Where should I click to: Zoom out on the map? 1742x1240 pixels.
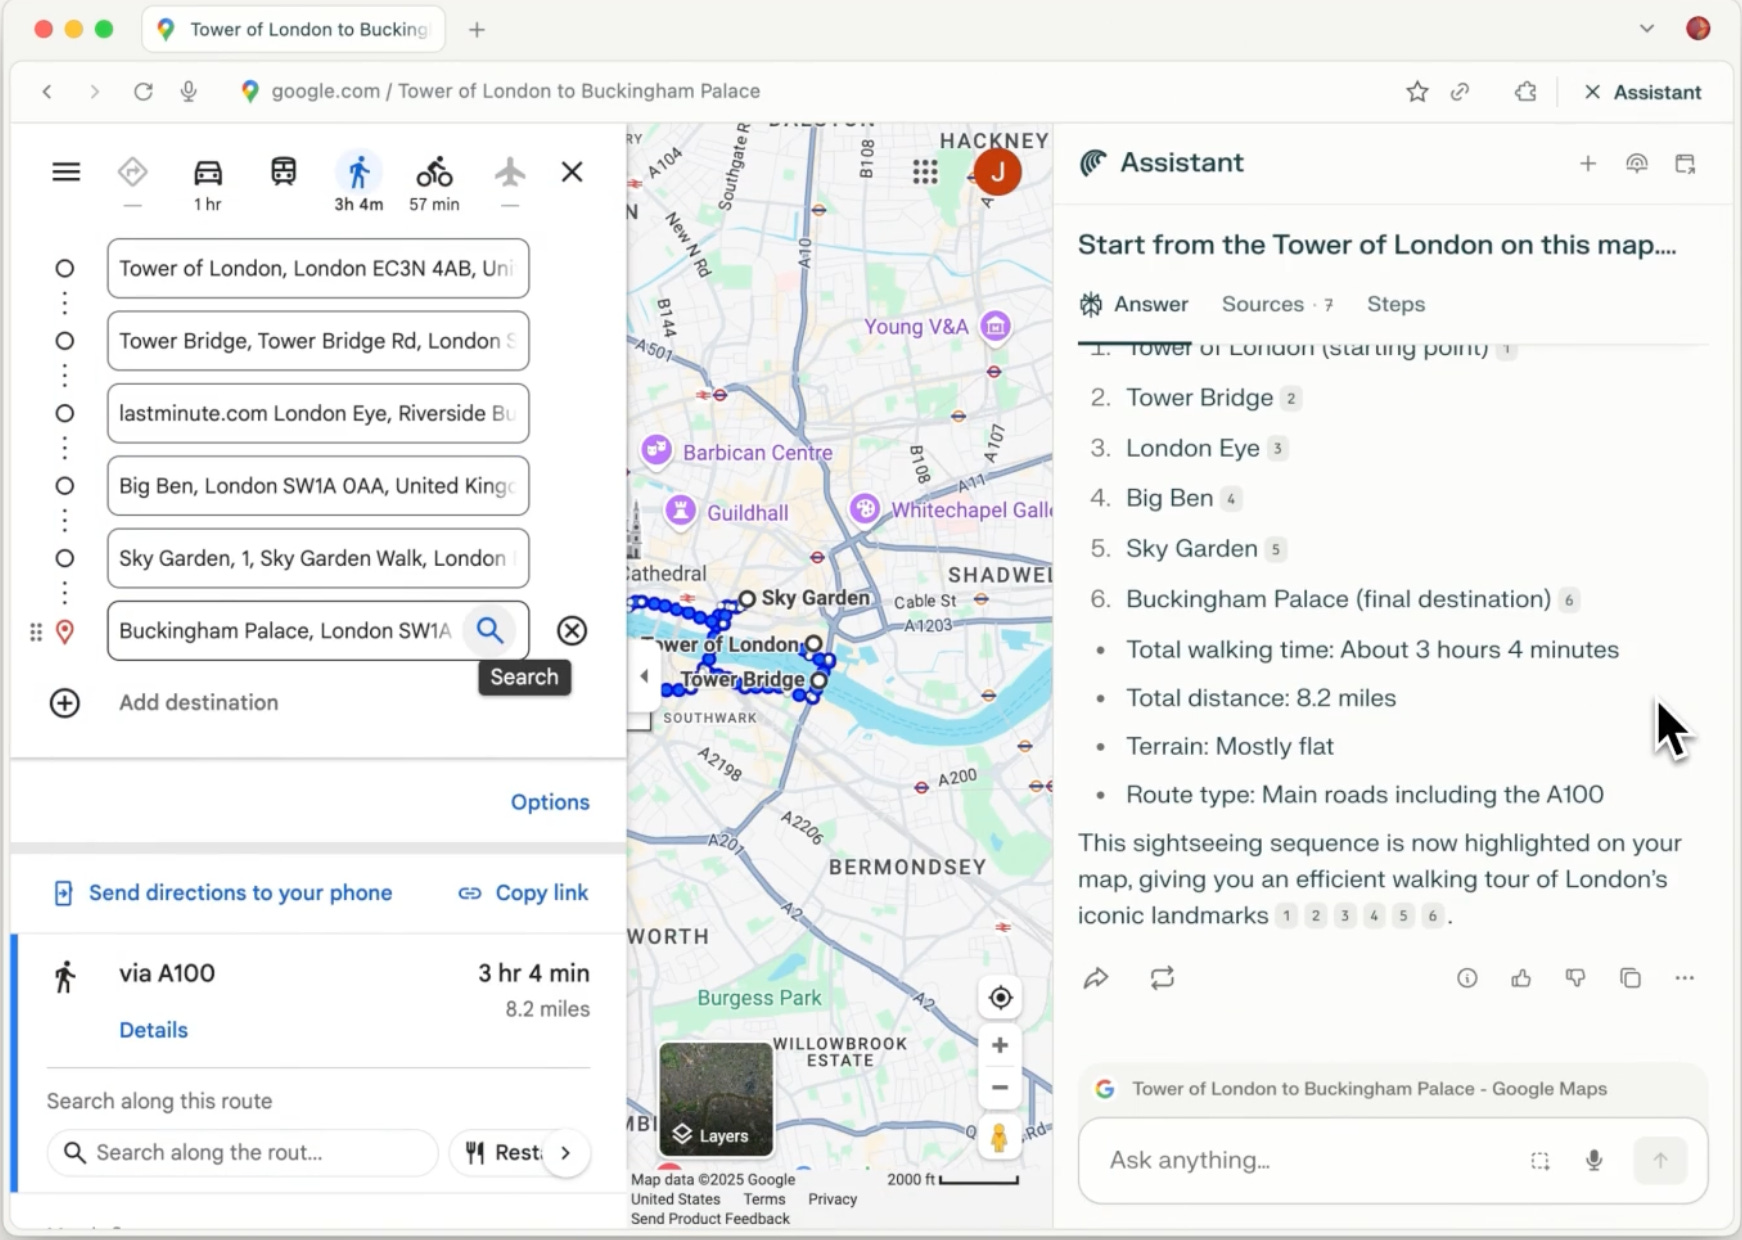(999, 1088)
